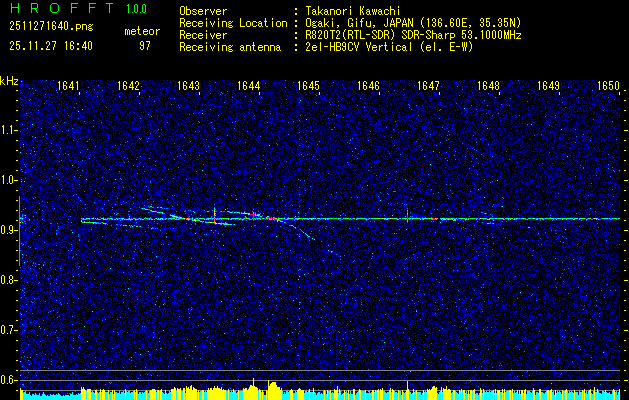Image resolution: width=629 pixels, height=400 pixels.
Task: Click the HROFFT program title
Action: click(63, 8)
